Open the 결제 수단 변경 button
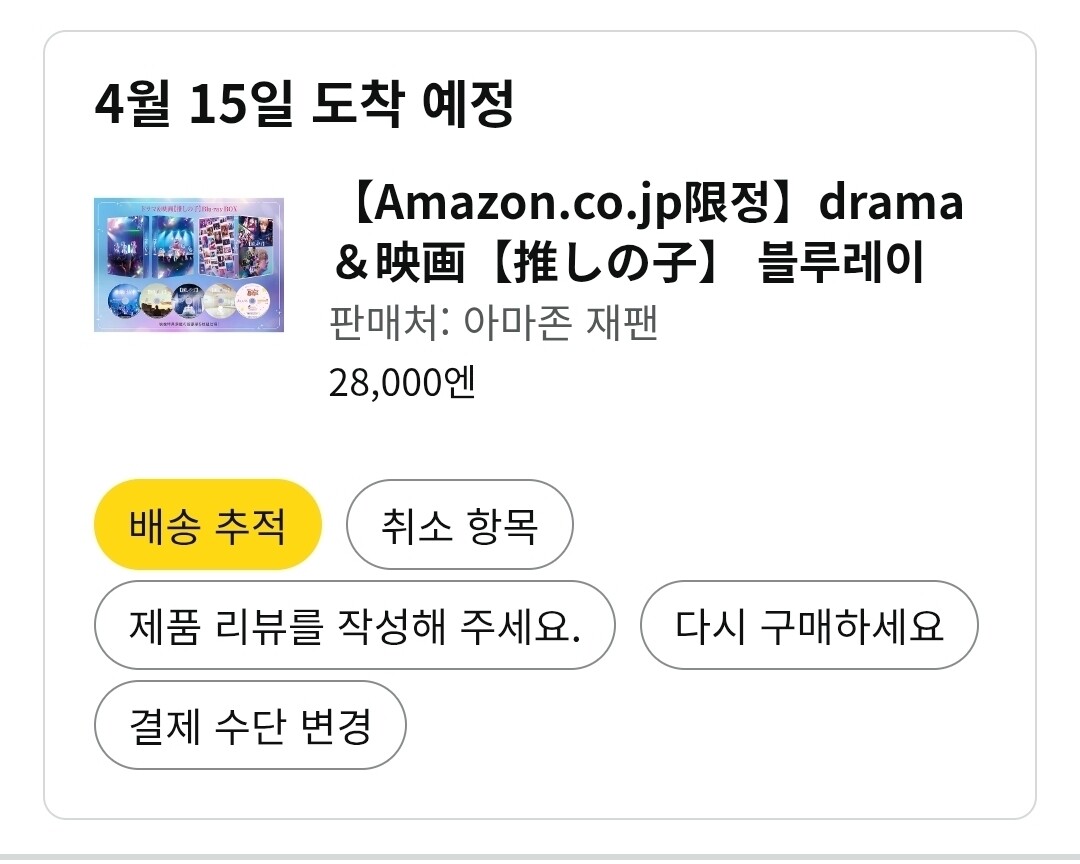1080x864 pixels. coord(250,726)
